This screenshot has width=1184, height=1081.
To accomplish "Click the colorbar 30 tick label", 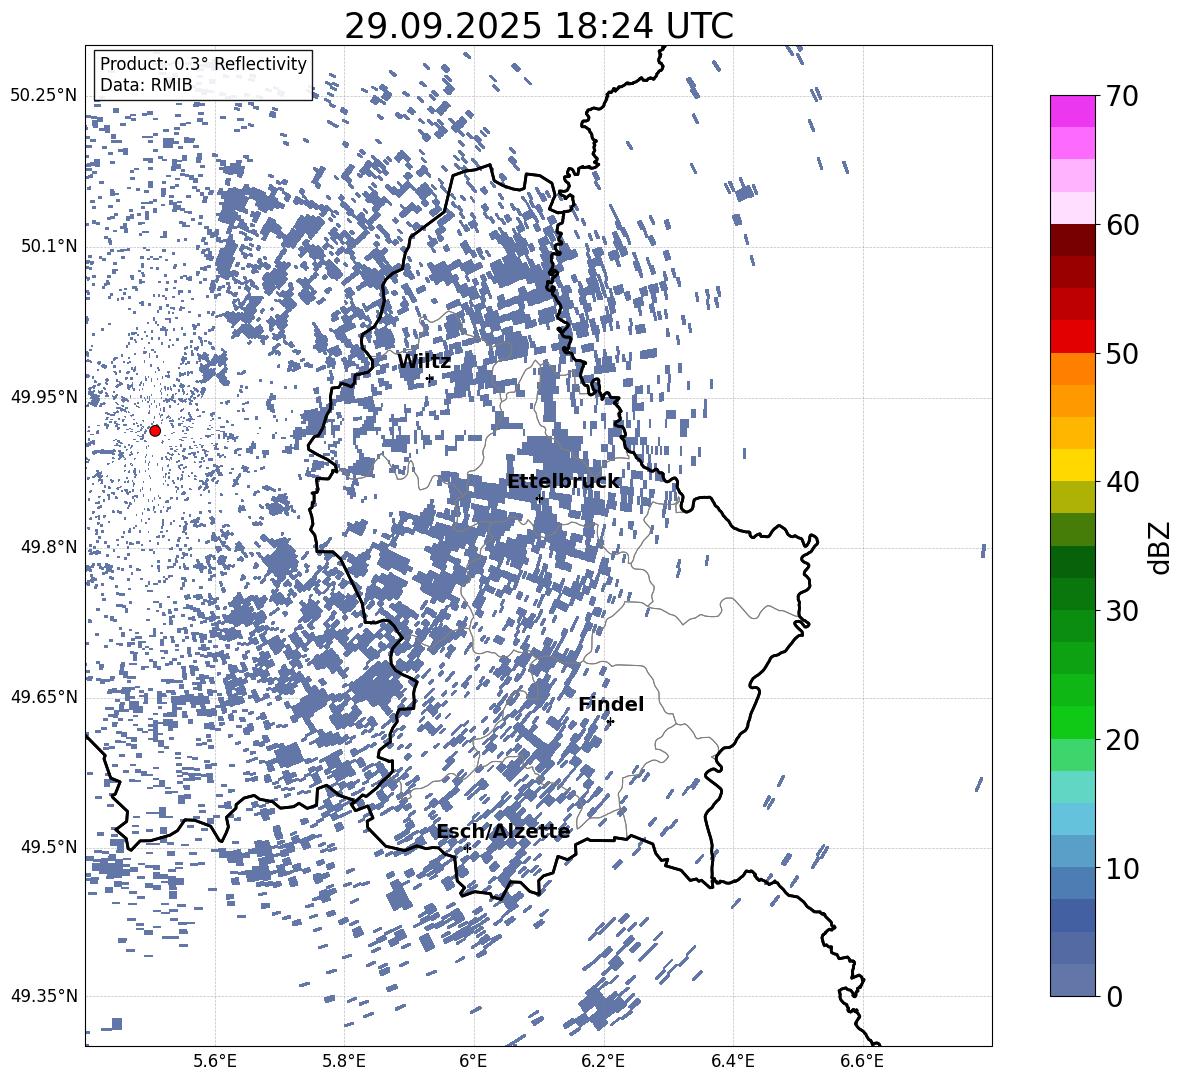I will coord(1122,611).
